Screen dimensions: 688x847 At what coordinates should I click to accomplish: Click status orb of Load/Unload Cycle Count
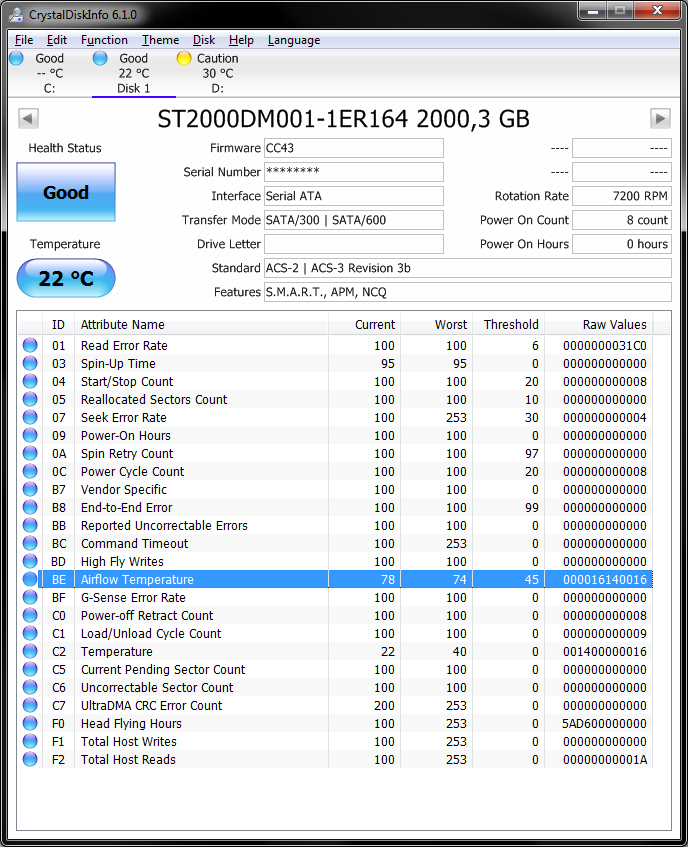tap(30, 633)
